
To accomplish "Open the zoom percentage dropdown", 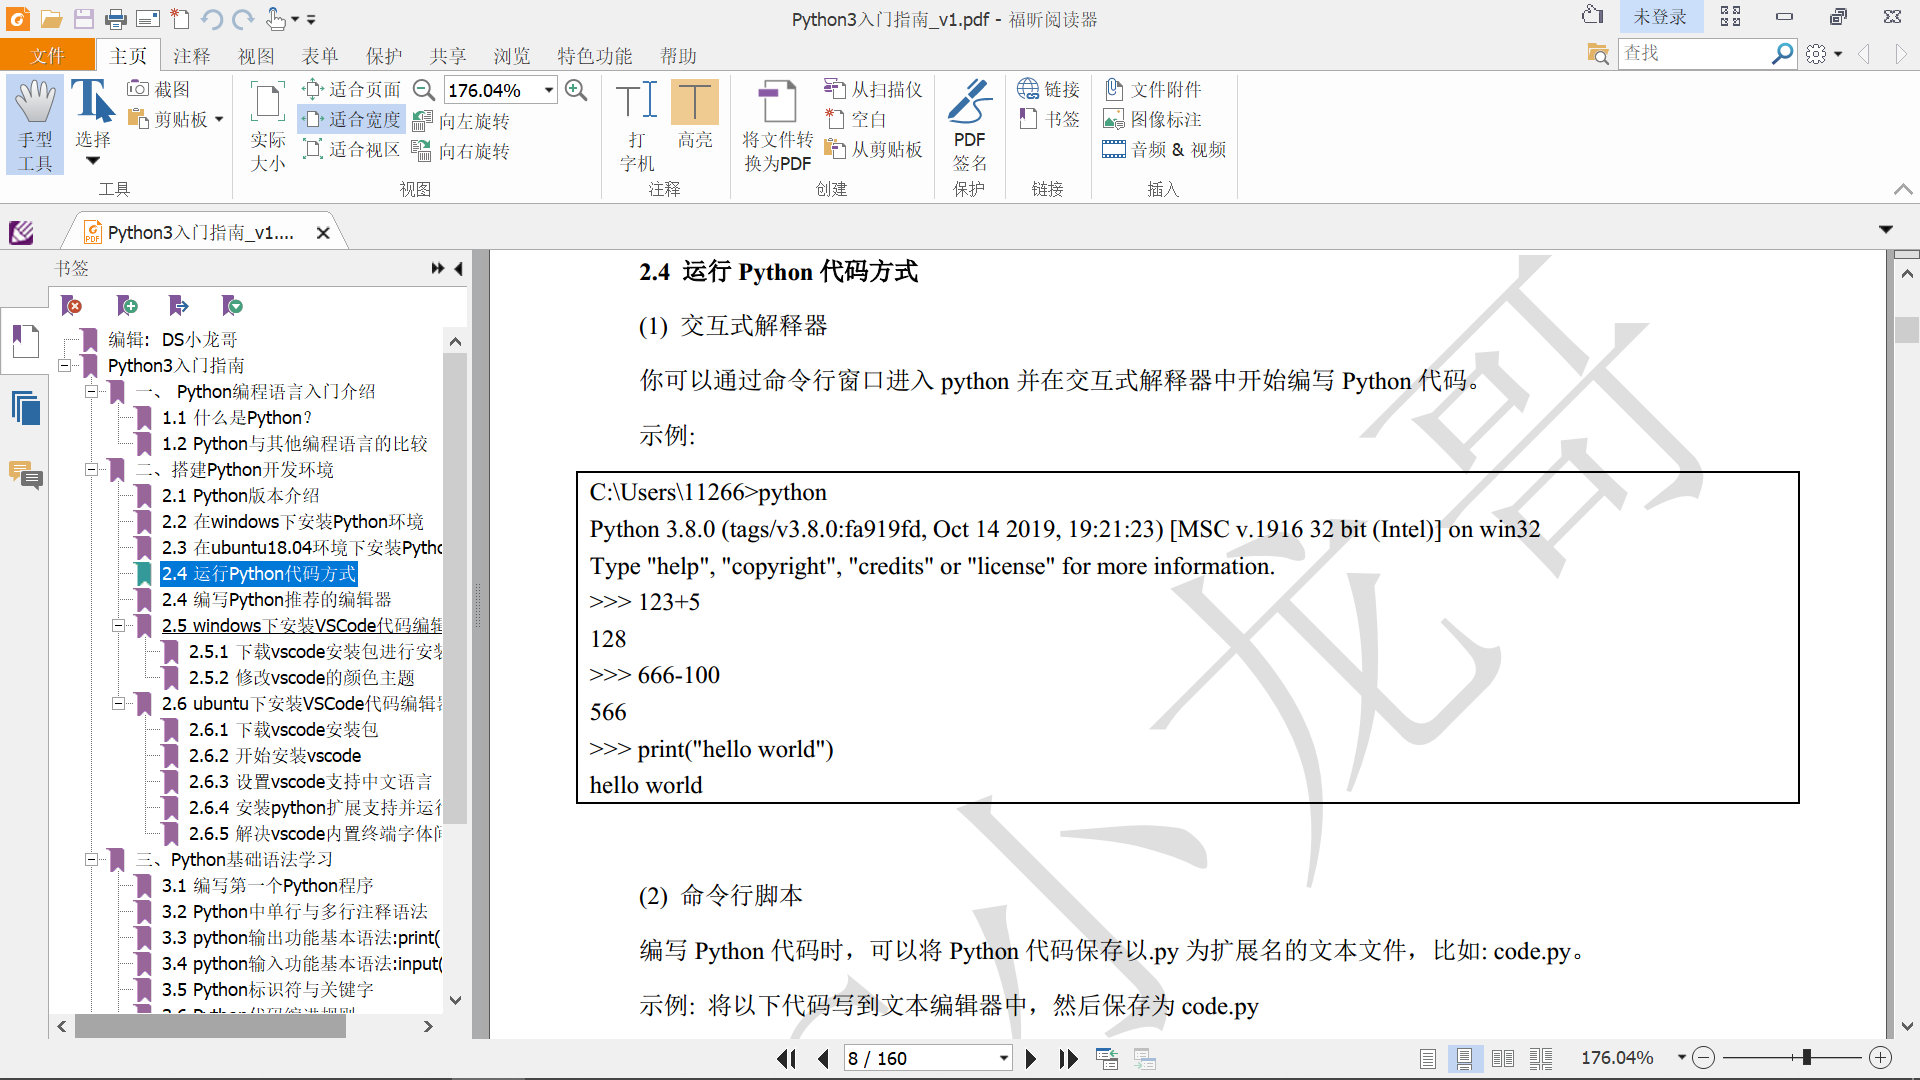I will click(549, 90).
